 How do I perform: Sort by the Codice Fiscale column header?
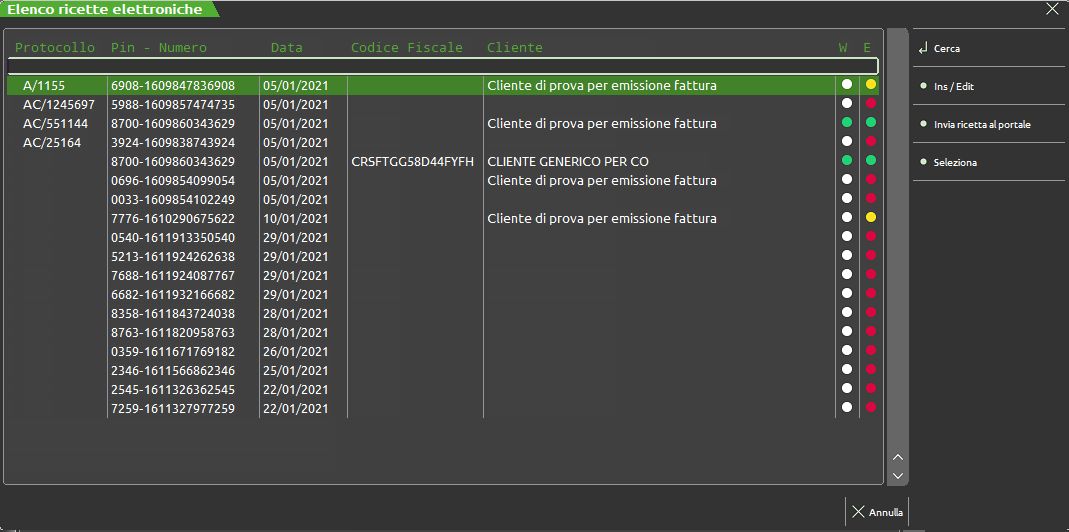click(x=406, y=48)
